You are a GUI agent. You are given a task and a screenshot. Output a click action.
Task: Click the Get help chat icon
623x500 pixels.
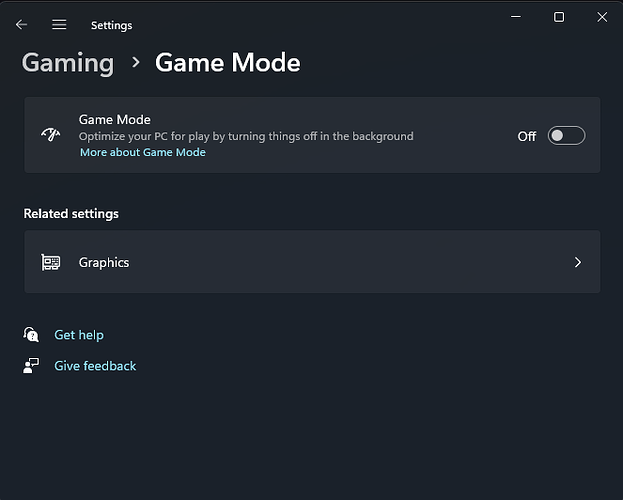(x=31, y=335)
